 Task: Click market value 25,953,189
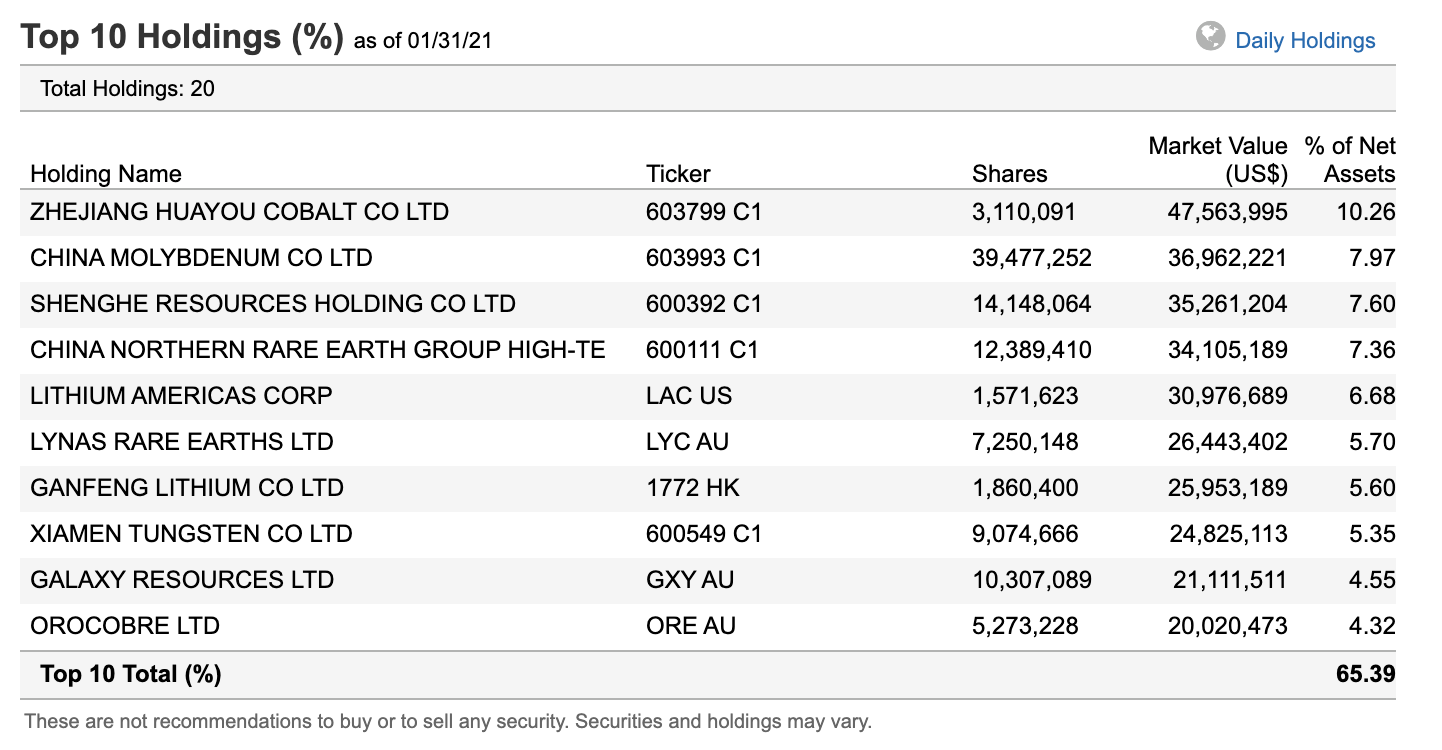click(1228, 488)
